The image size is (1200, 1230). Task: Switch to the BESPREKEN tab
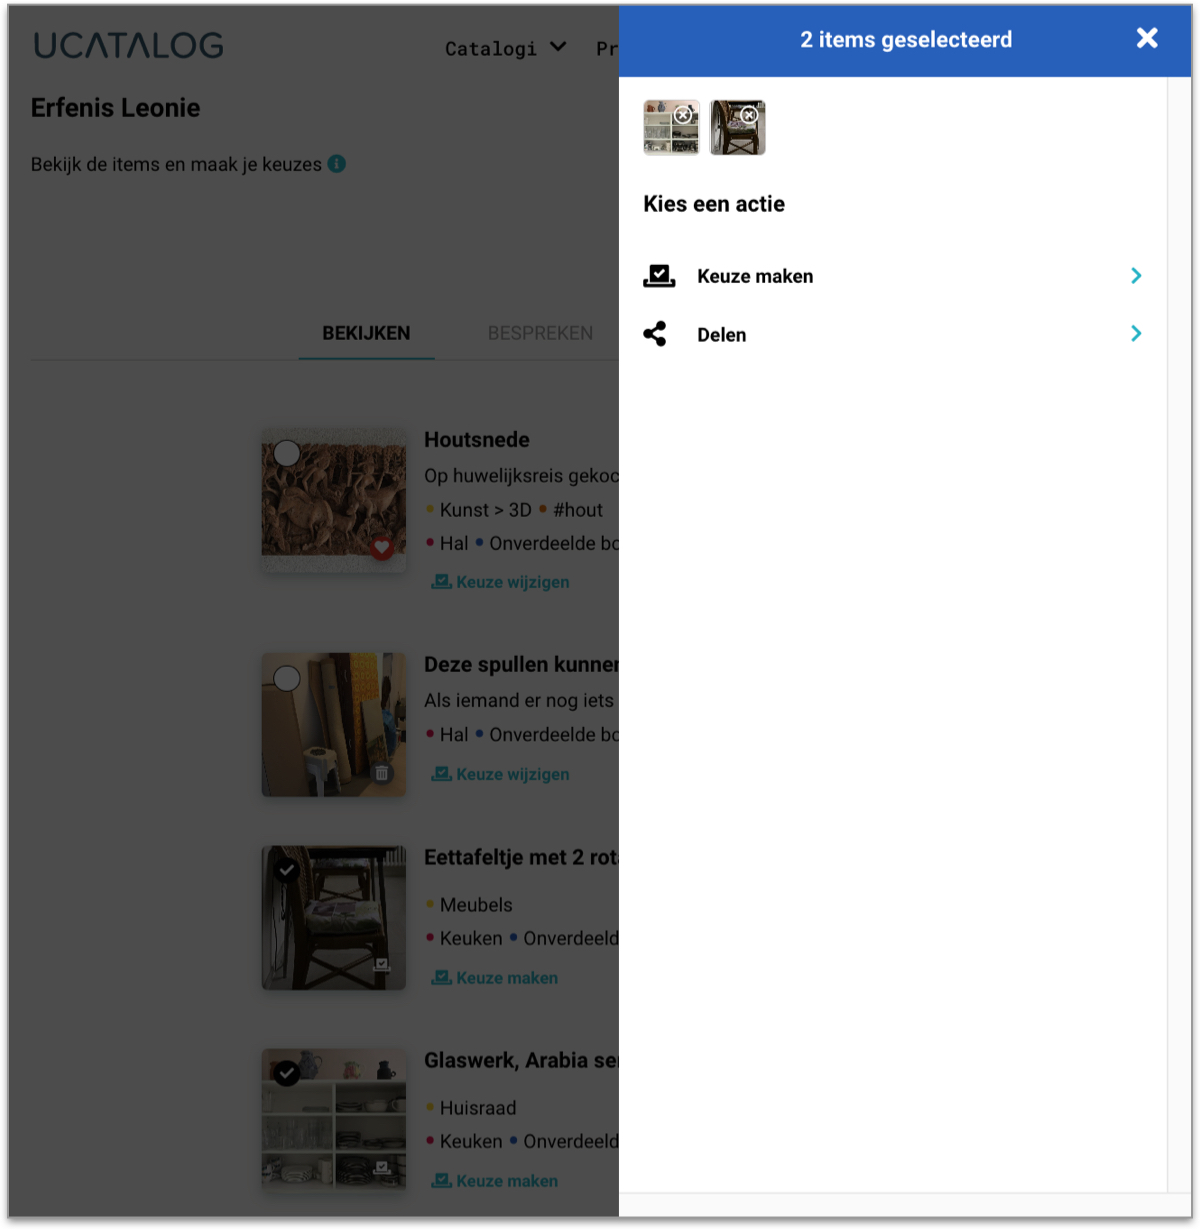click(540, 333)
